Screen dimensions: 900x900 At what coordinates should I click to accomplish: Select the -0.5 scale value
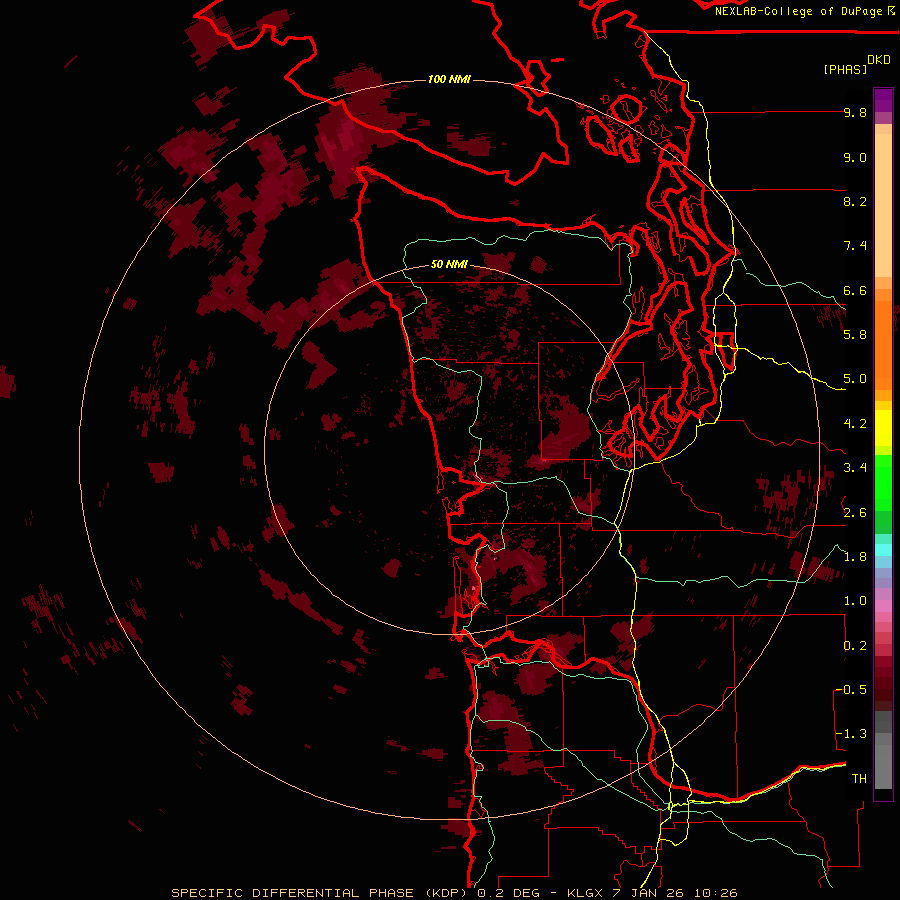(851, 690)
